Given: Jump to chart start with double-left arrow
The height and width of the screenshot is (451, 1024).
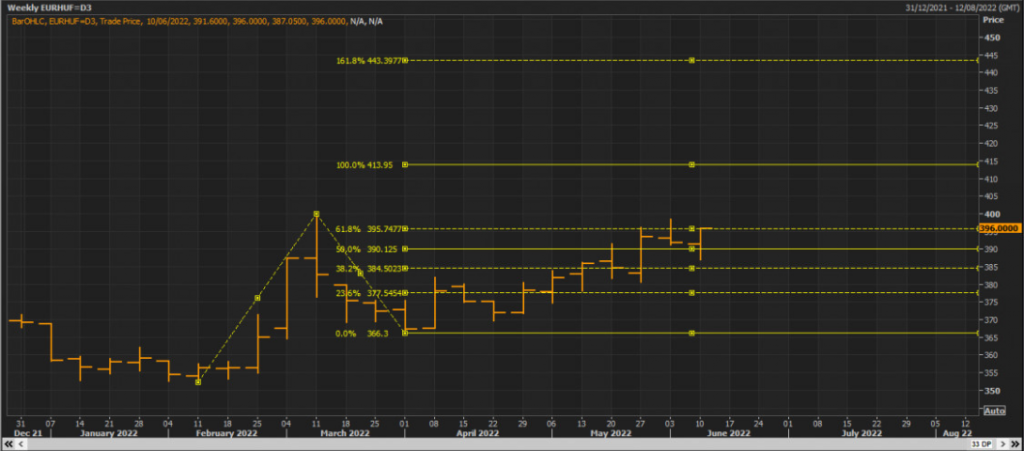Looking at the screenshot, I should pyautogui.click(x=8, y=444).
